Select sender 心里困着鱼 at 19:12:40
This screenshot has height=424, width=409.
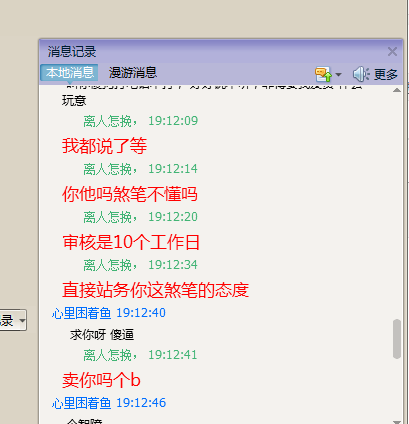(x=81, y=313)
